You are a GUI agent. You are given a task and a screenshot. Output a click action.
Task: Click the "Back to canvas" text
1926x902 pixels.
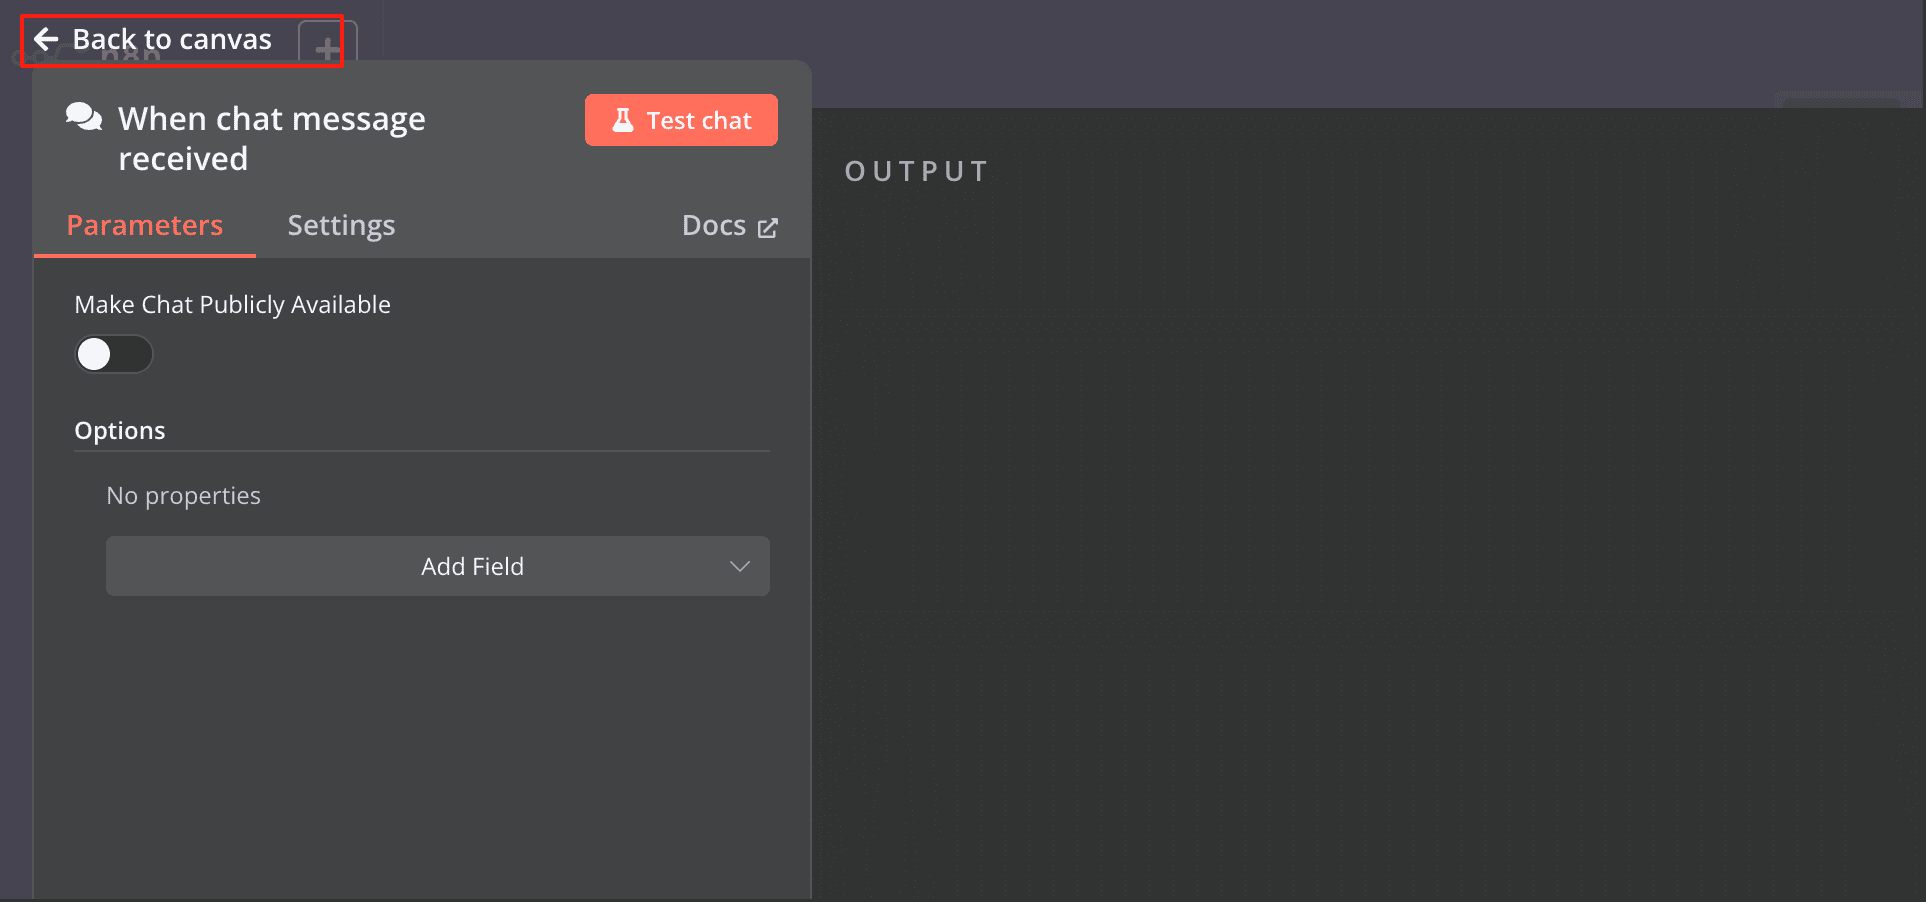(x=172, y=39)
